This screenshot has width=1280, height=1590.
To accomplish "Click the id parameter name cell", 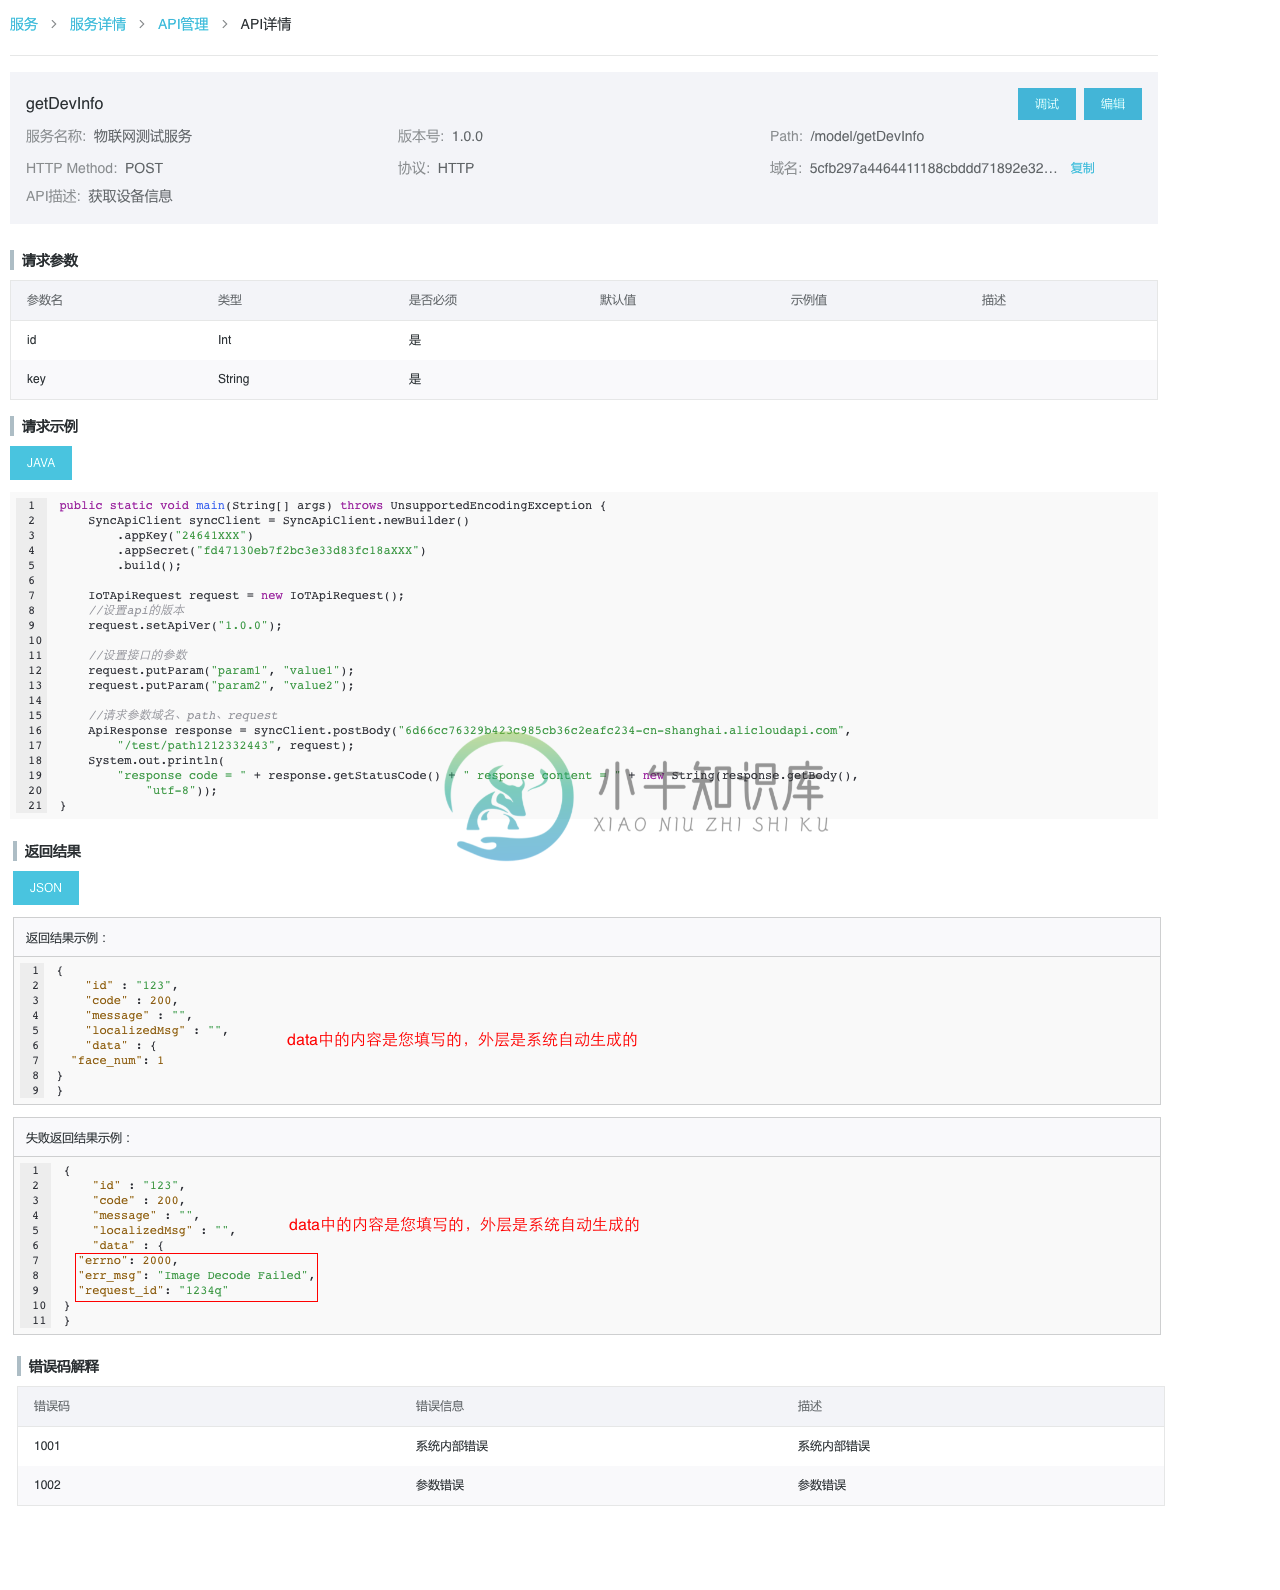I will 32,340.
